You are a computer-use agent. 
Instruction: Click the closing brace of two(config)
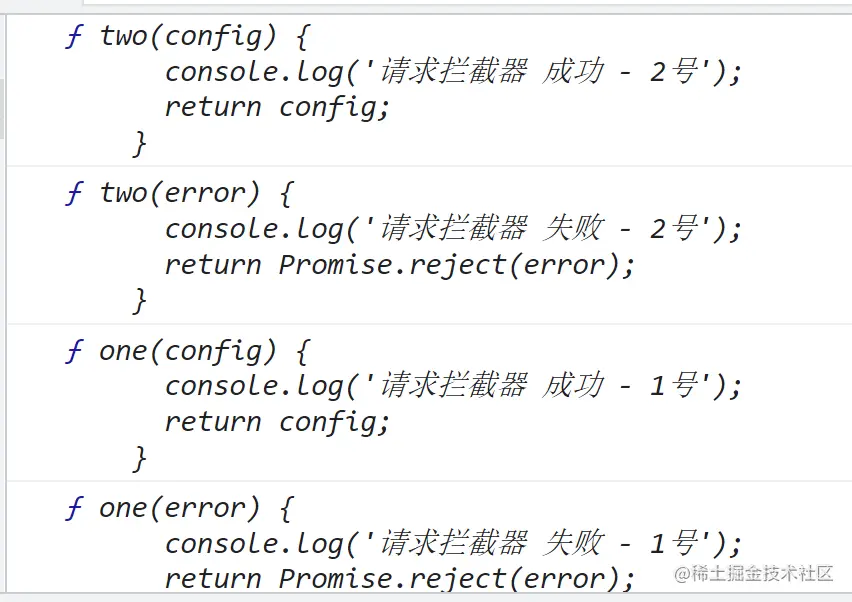pos(140,143)
